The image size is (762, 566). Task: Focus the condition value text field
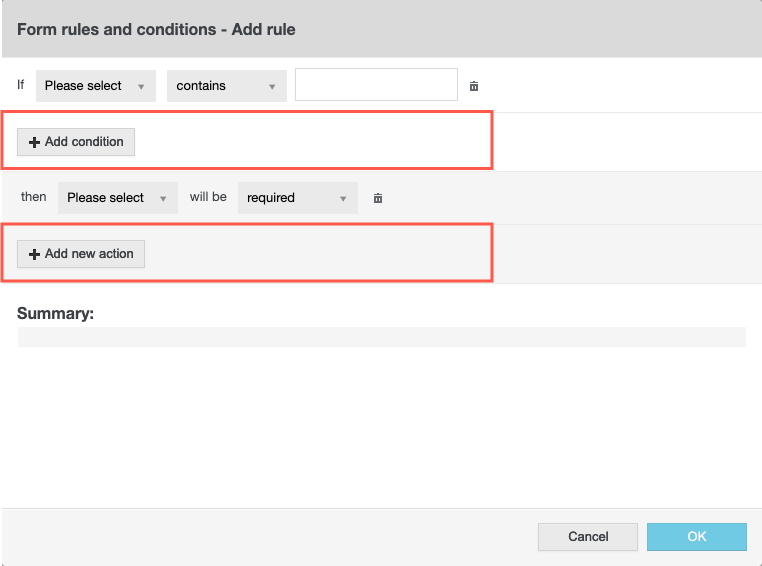click(376, 85)
